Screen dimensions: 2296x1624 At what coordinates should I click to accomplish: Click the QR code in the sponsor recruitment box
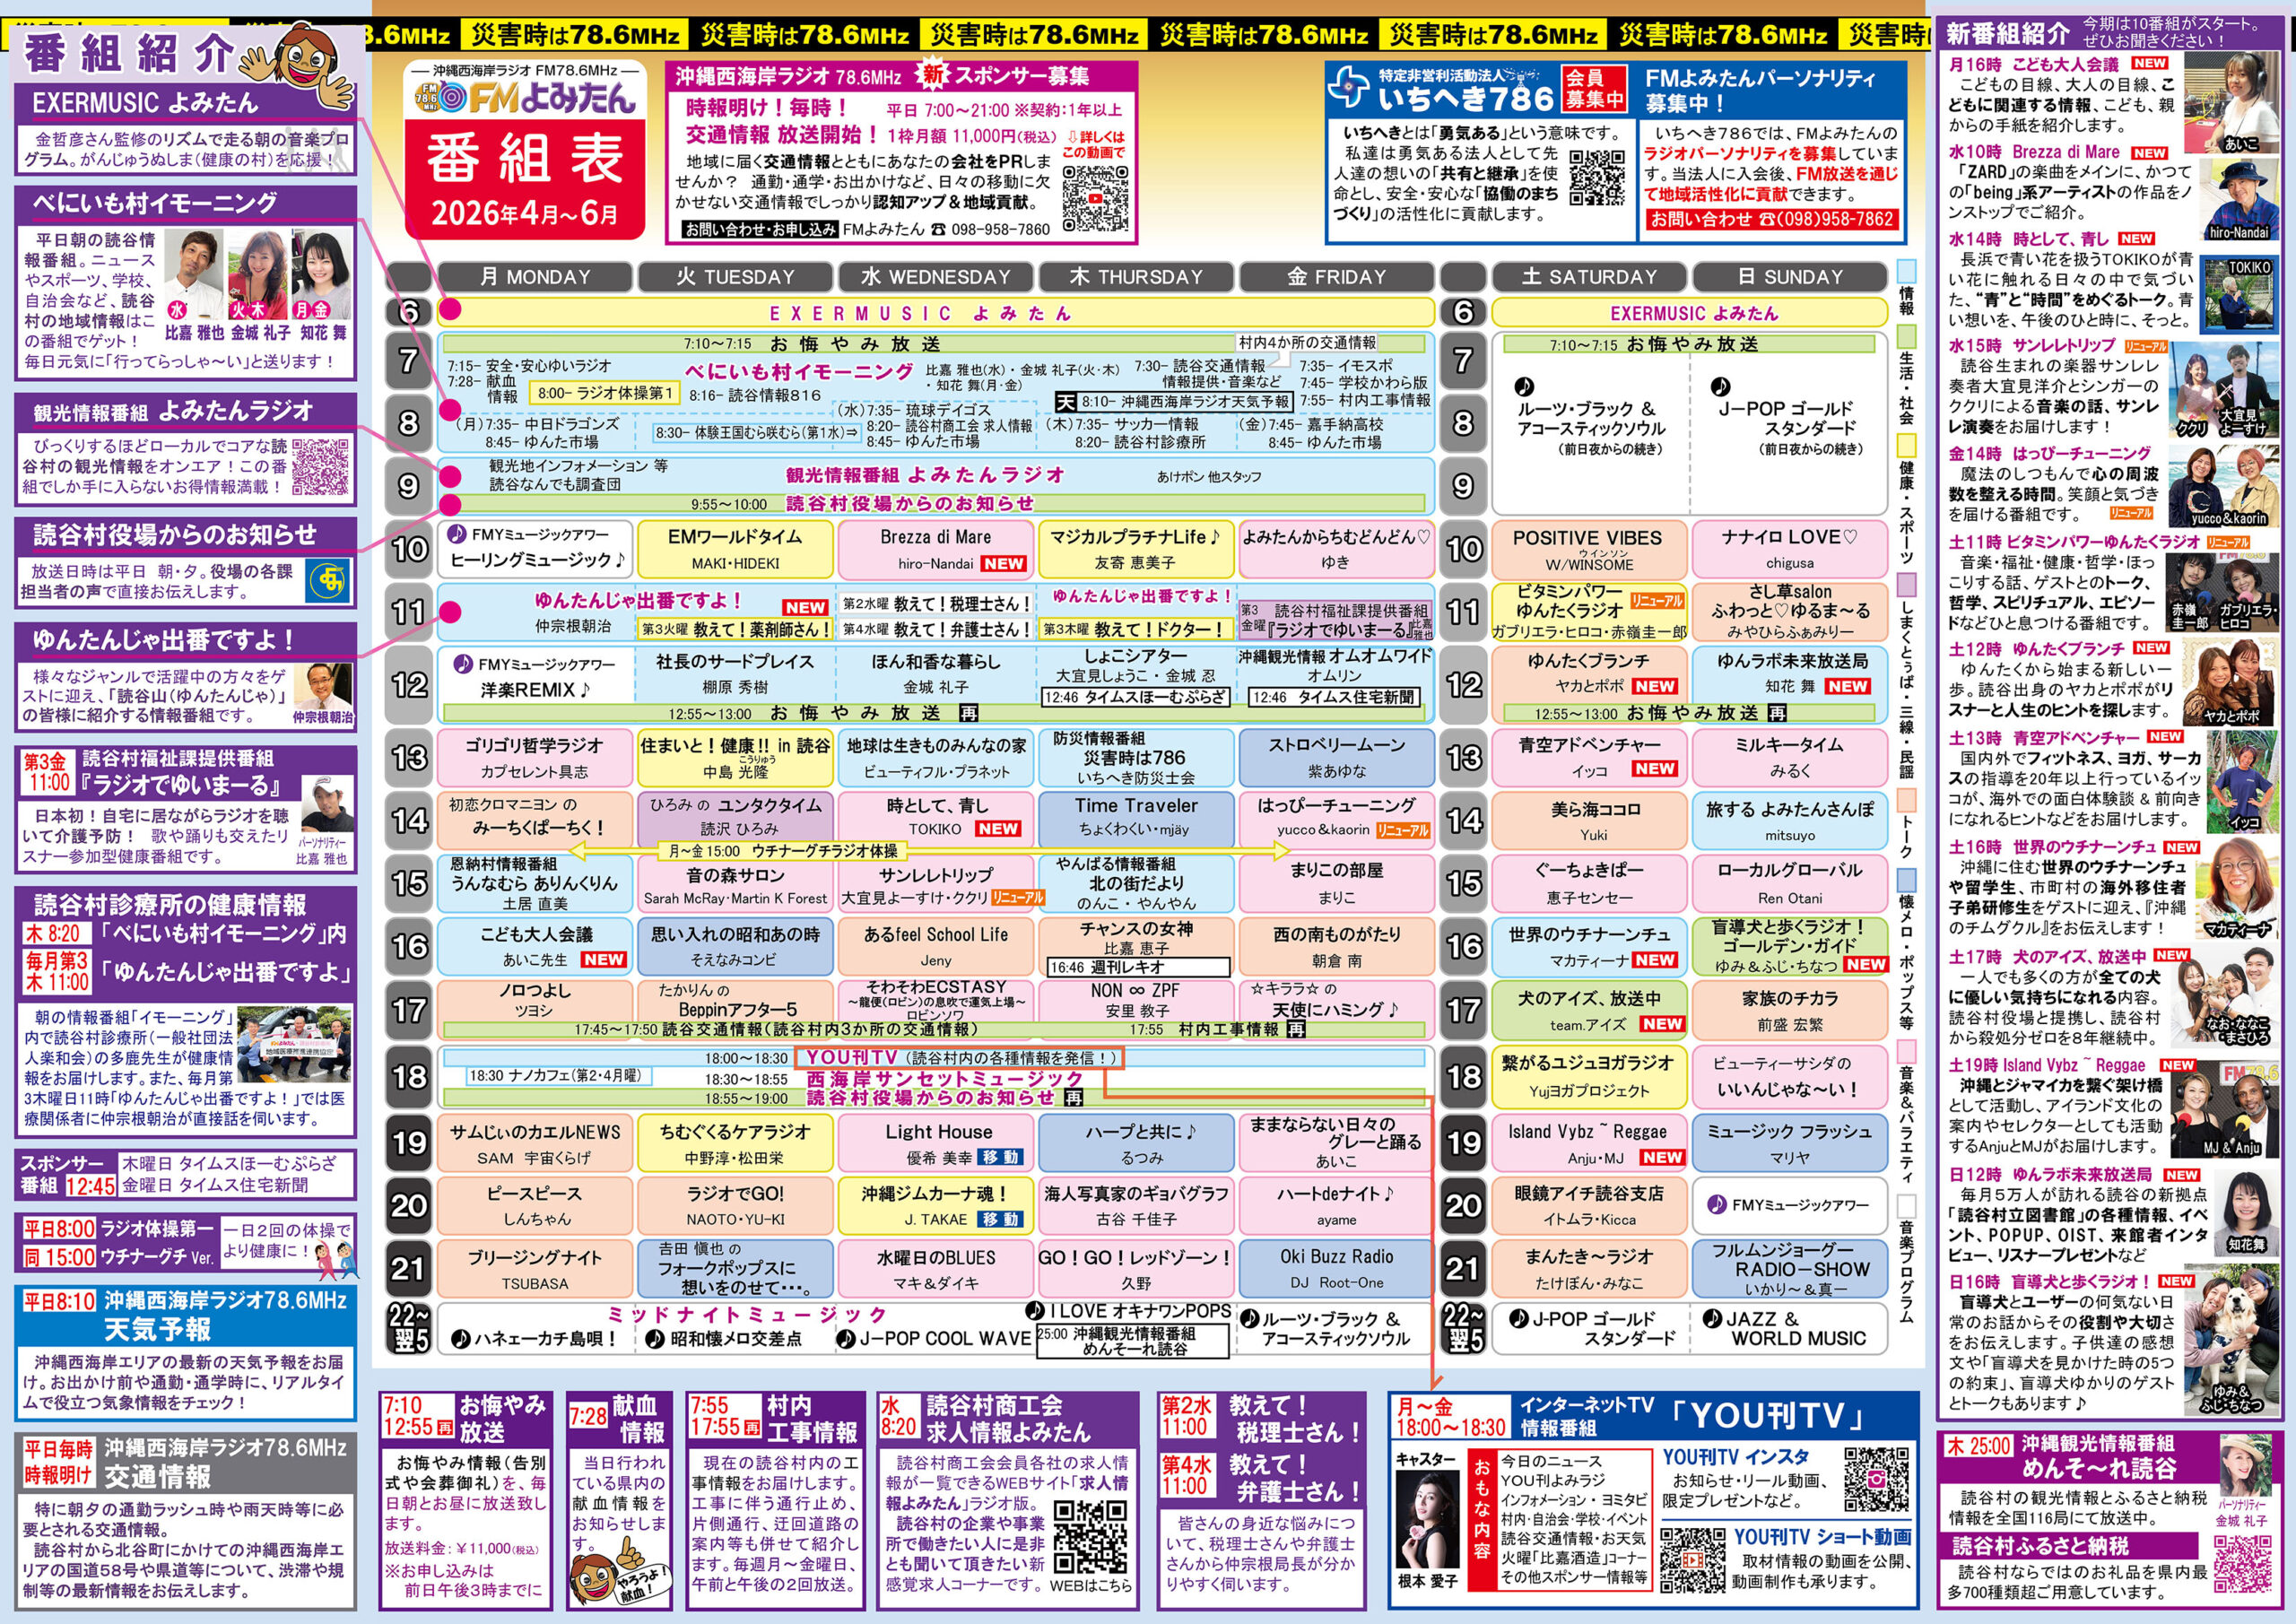point(1094,198)
